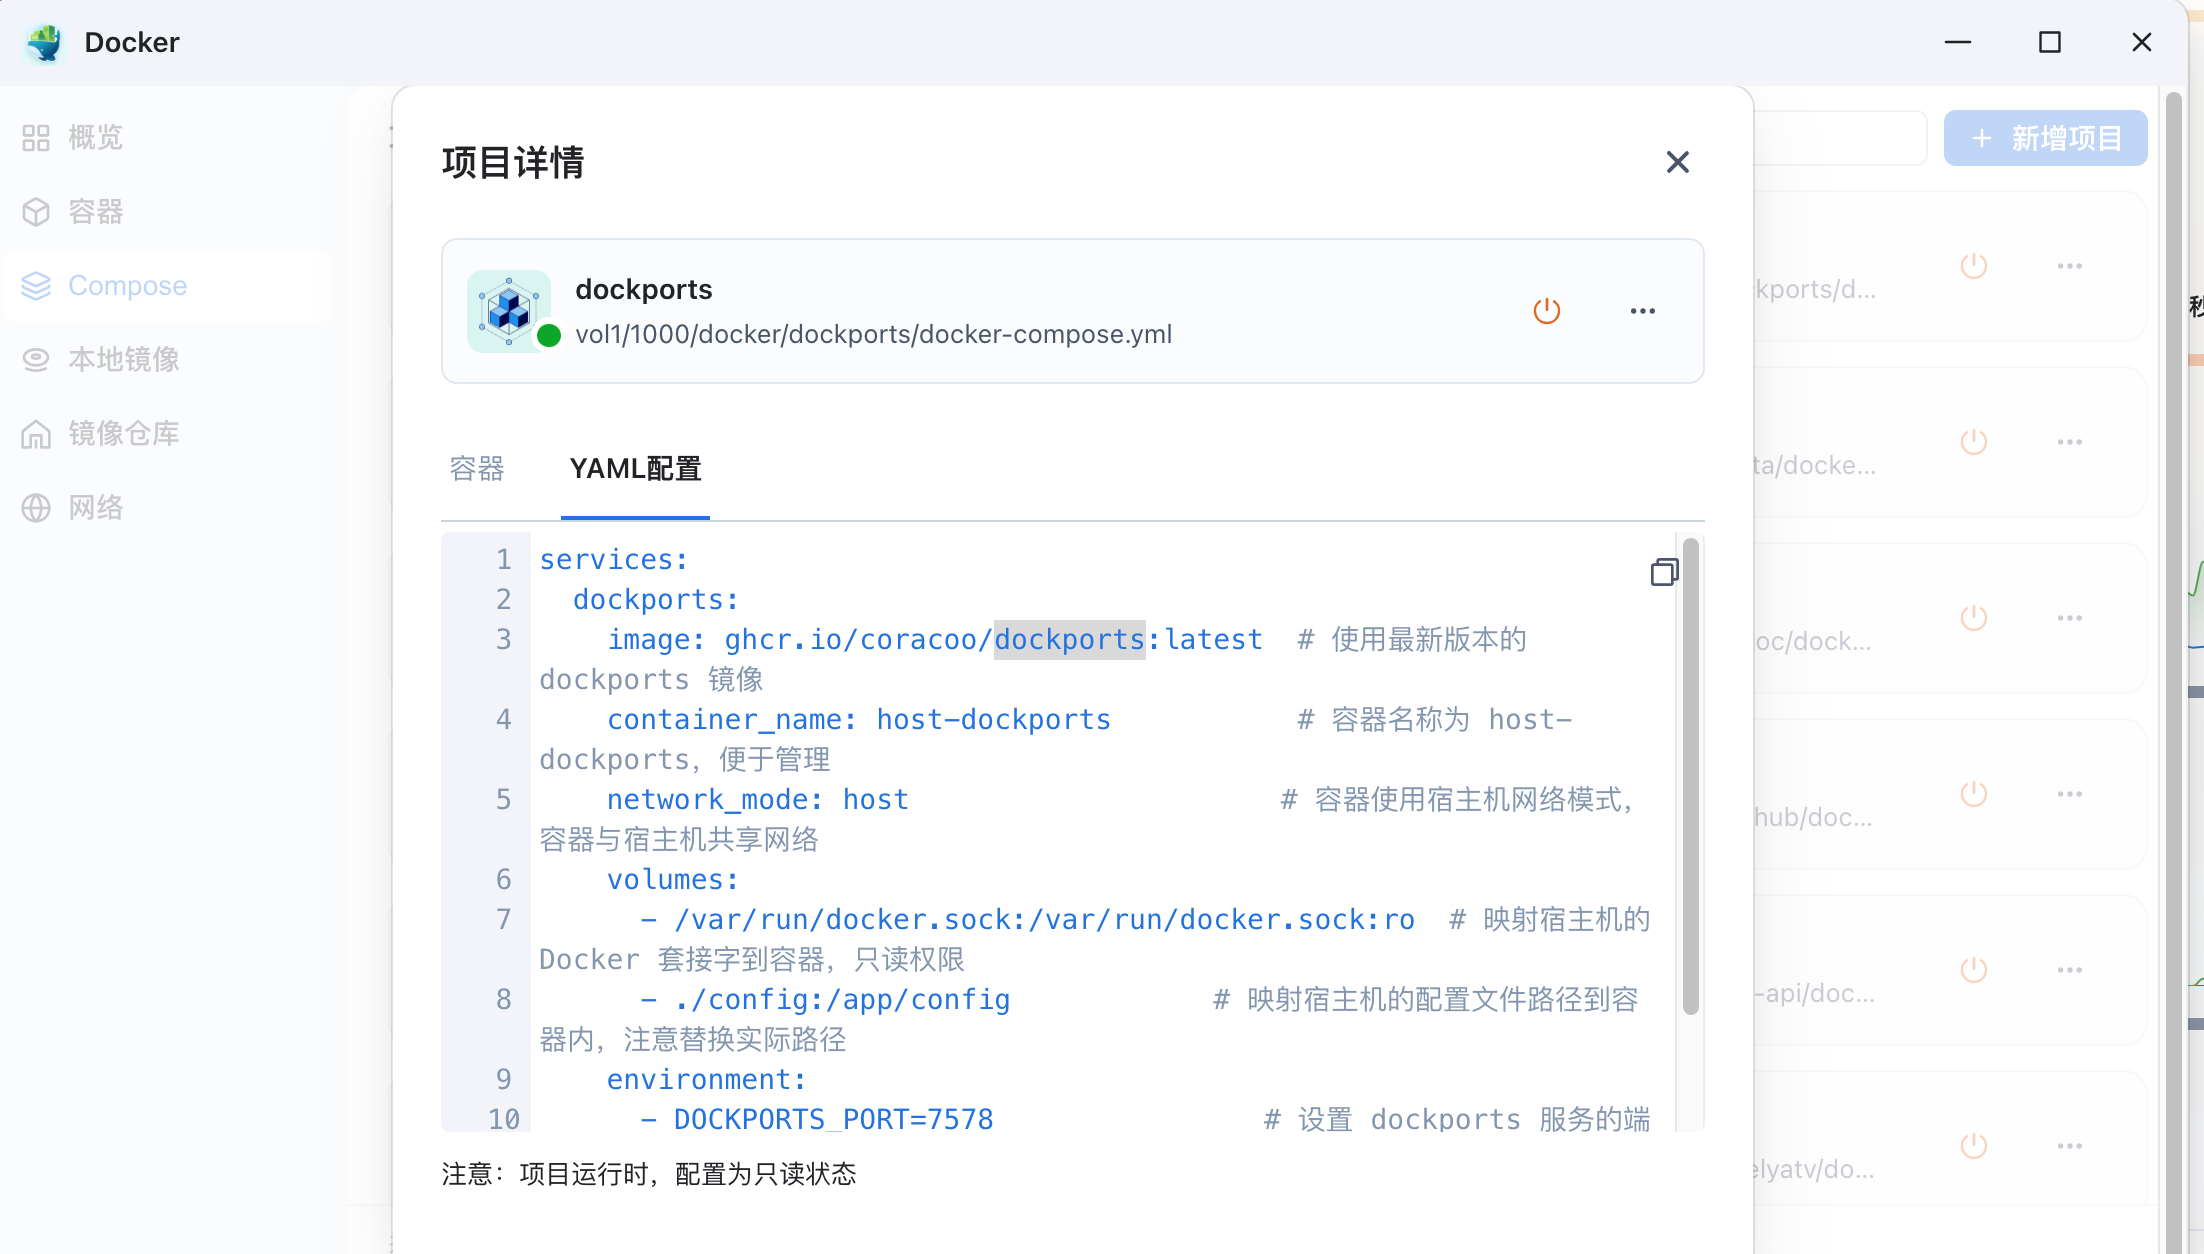Switch to the 容器 tab in project details

[477, 469]
